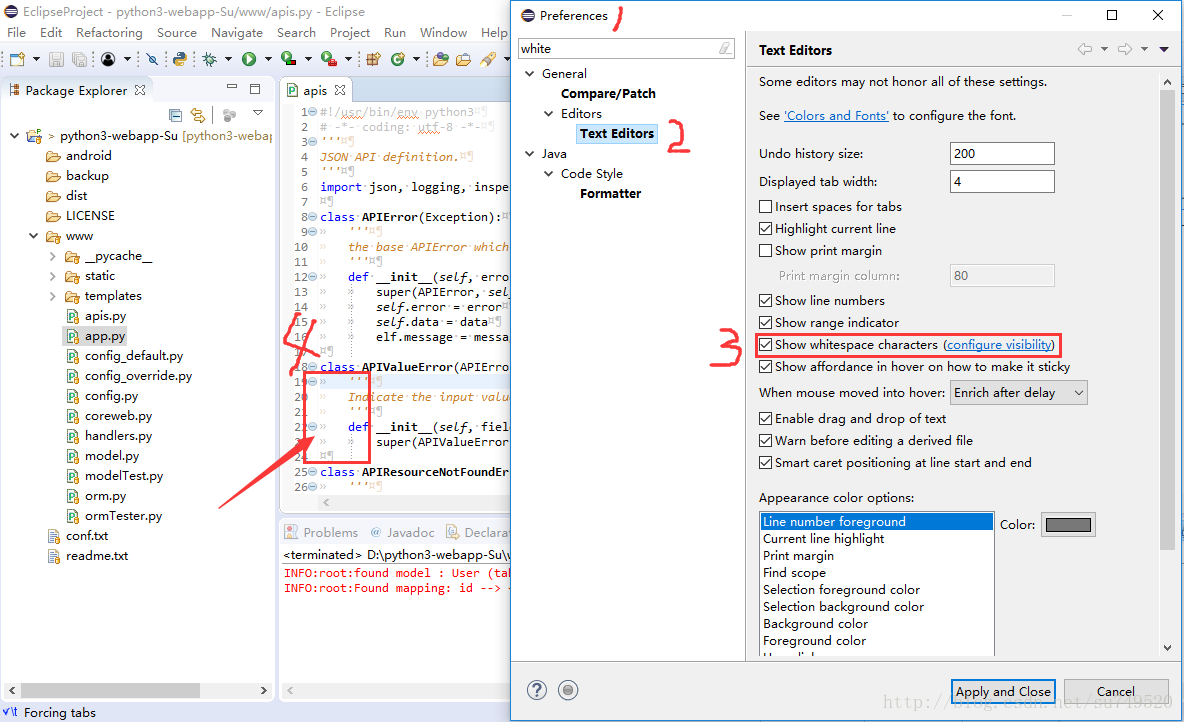Toggle Show whitespace characters checkbox
Screen dimensions: 1184x722
pyautogui.click(x=766, y=344)
